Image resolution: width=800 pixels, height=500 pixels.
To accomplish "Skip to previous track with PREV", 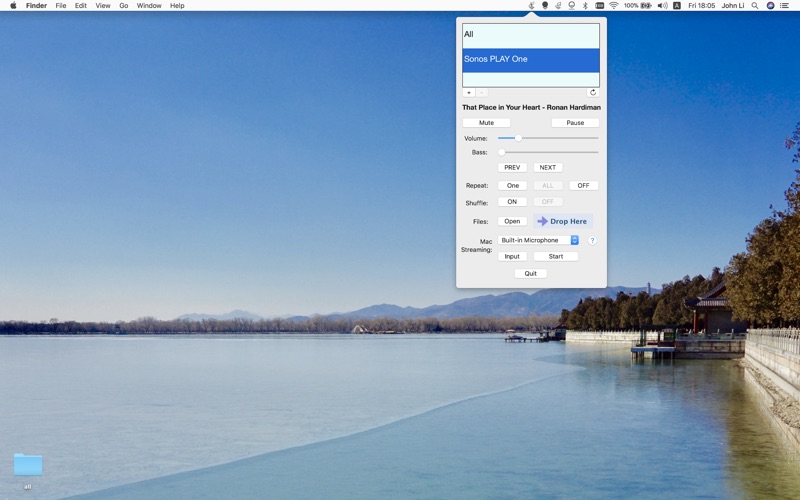I will (512, 167).
